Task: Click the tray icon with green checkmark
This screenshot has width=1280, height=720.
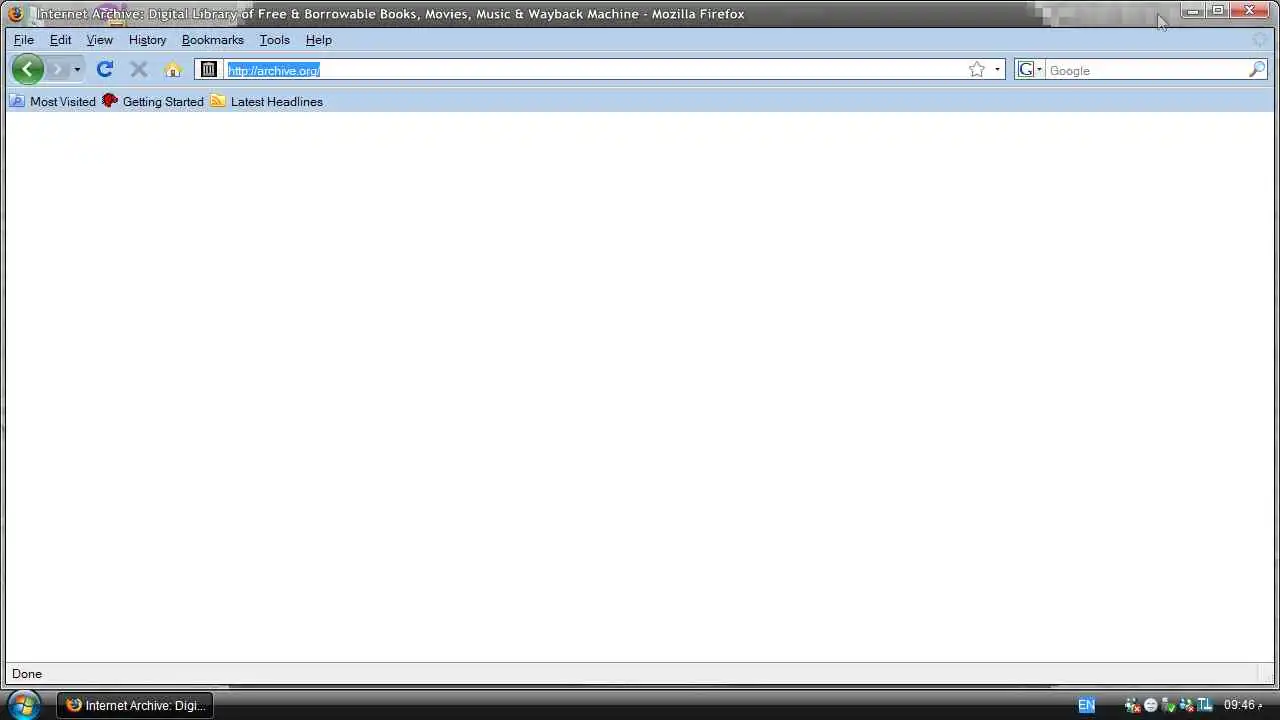Action: (x=1168, y=706)
